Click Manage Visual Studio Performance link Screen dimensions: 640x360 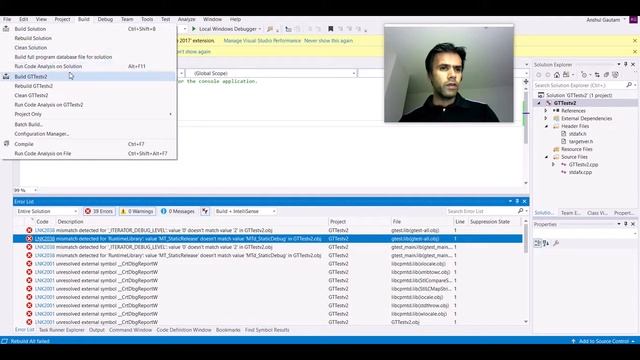[262, 41]
